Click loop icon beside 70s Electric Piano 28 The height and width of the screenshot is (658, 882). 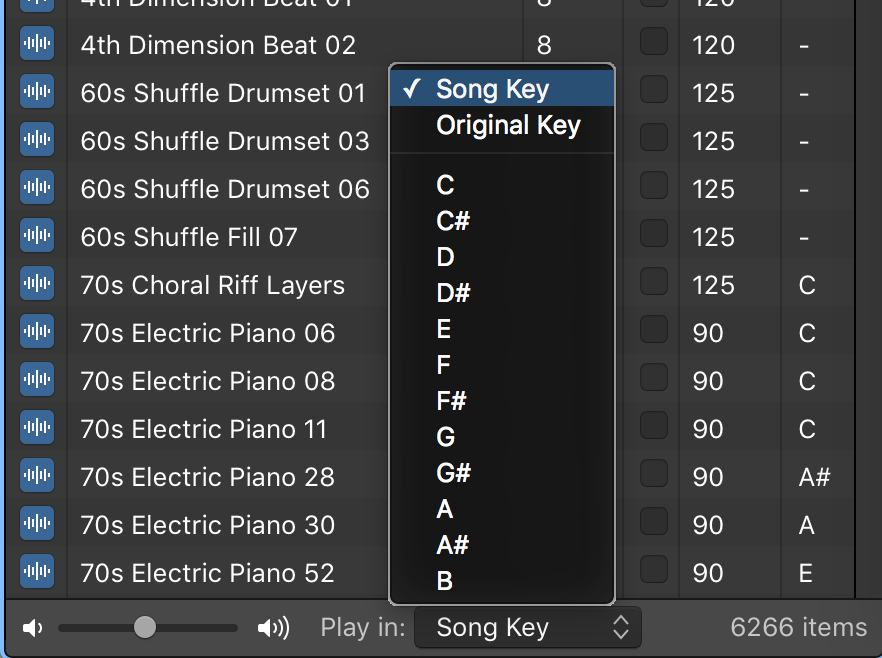[37, 477]
